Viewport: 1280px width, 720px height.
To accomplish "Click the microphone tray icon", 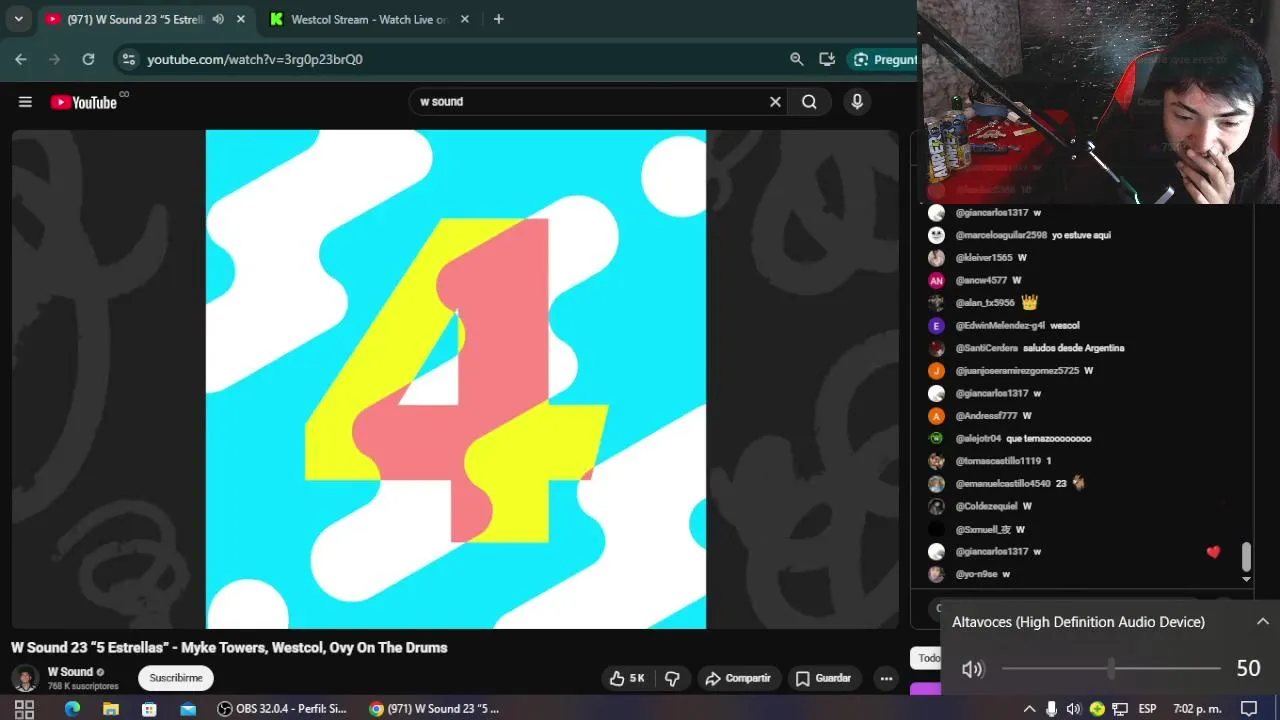I will click(x=1051, y=709).
